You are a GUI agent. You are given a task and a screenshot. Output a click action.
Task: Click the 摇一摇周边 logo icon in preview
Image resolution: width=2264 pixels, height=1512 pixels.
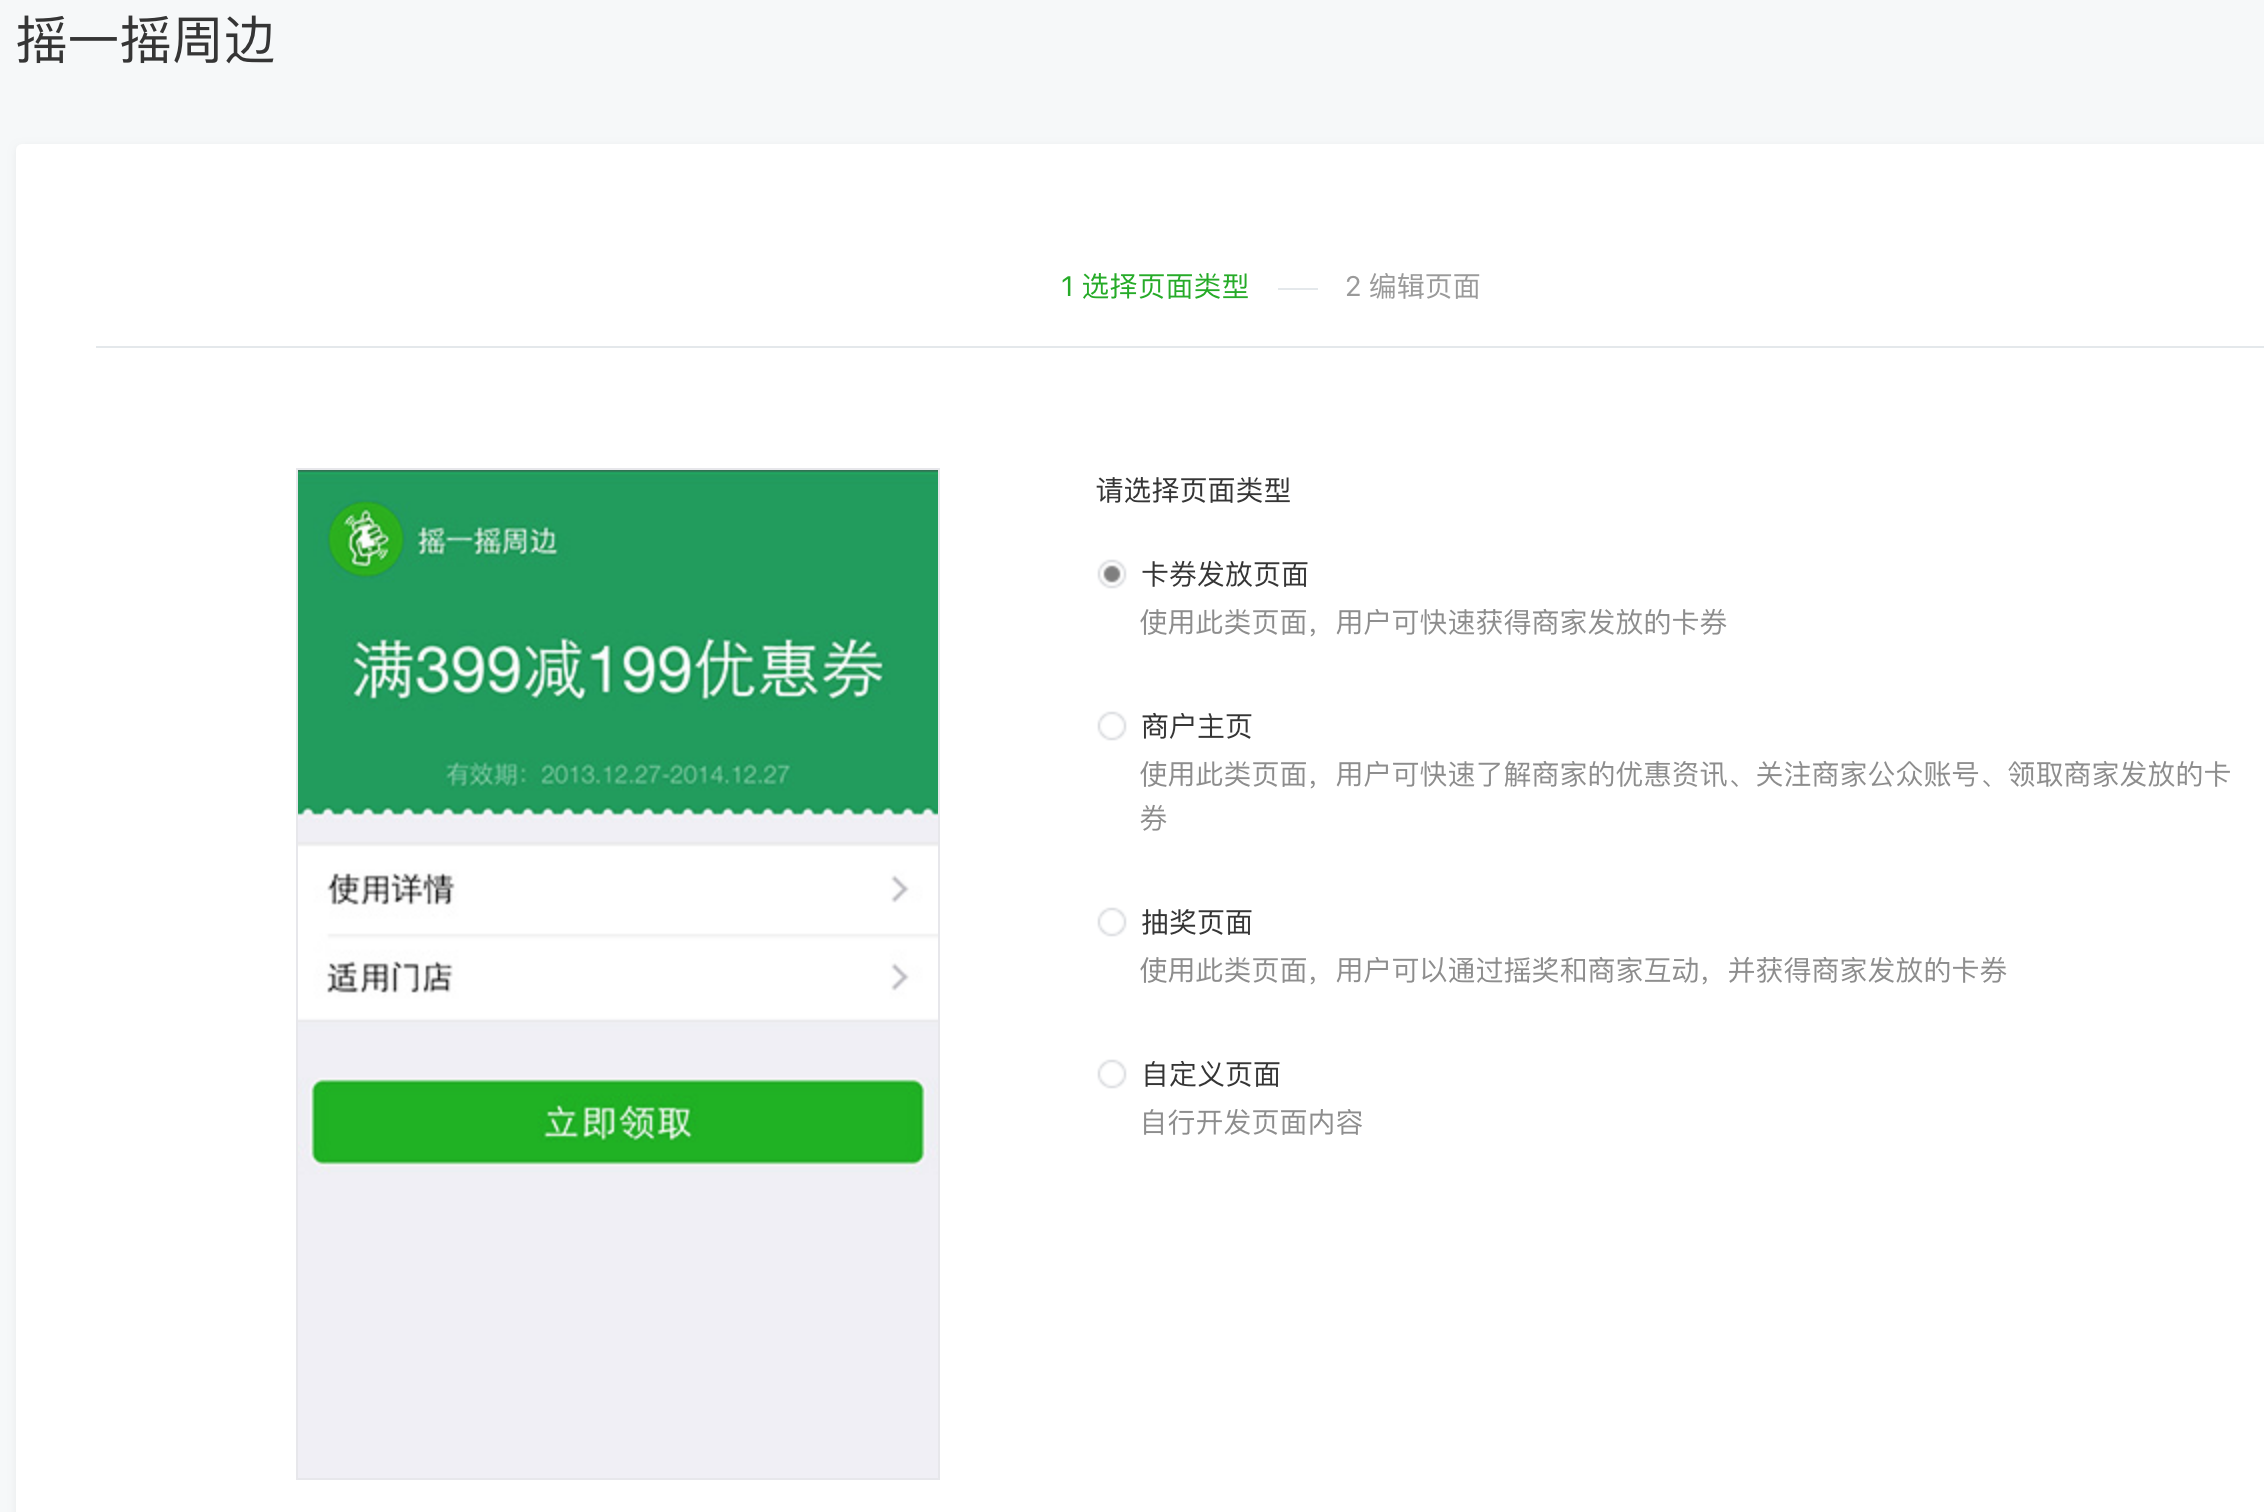(366, 540)
